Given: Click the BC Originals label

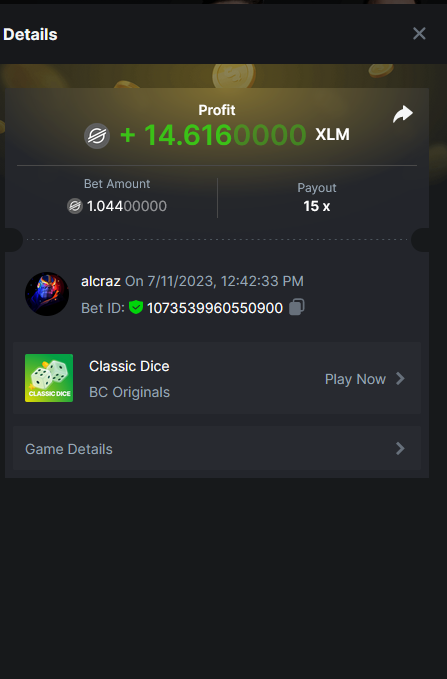Looking at the screenshot, I should tap(129, 392).
